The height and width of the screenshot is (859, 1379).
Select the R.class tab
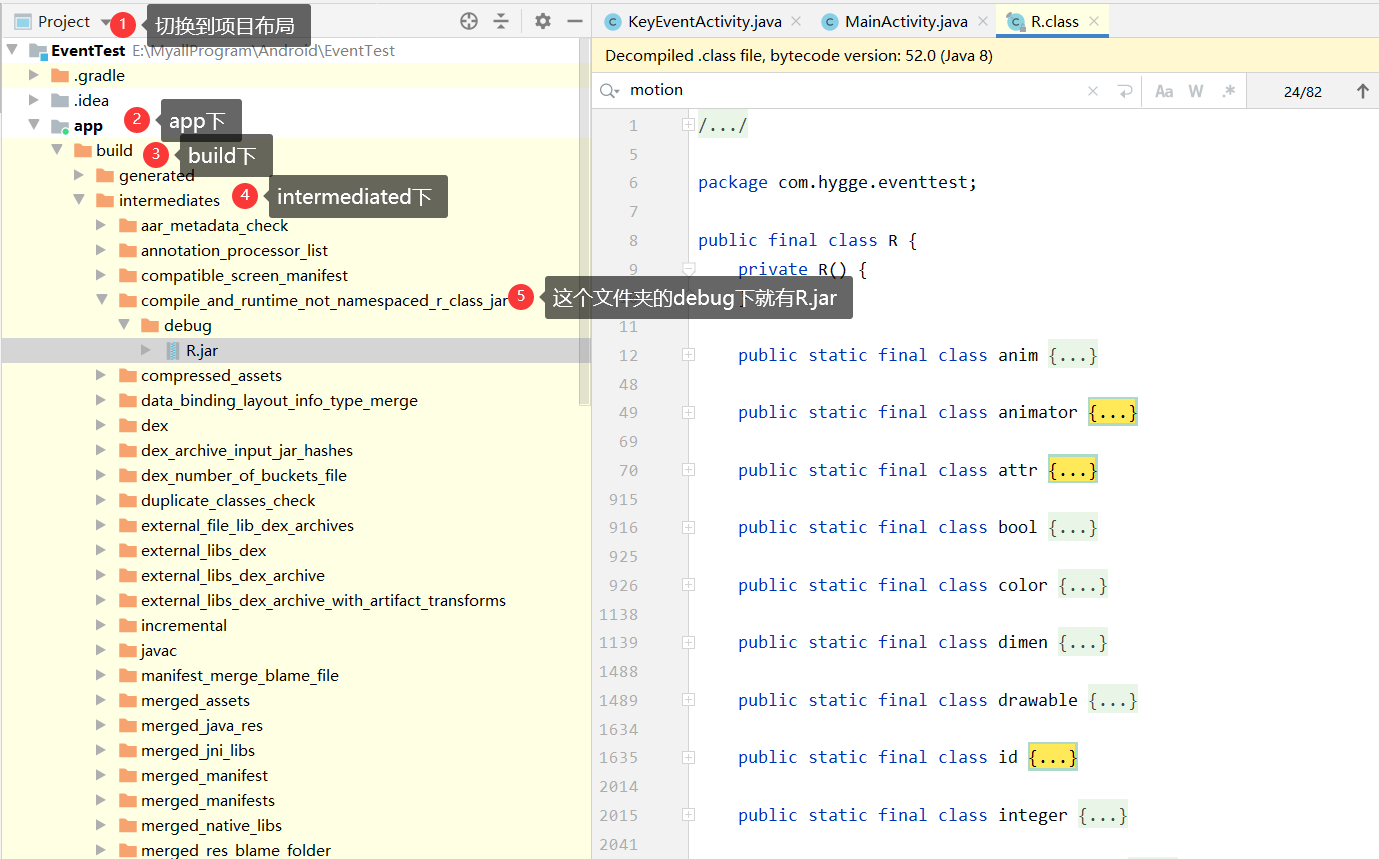tap(1055, 21)
